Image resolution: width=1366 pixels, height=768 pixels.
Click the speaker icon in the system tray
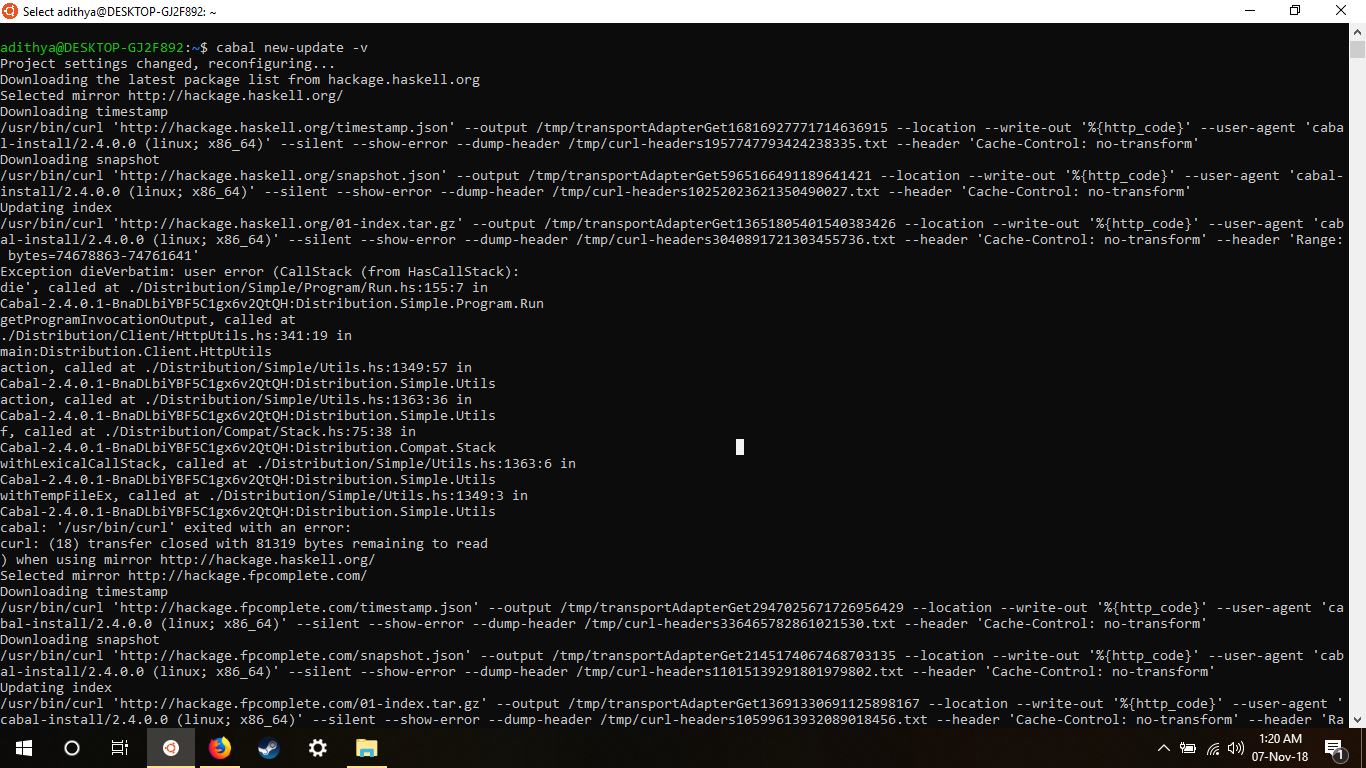pos(1235,747)
